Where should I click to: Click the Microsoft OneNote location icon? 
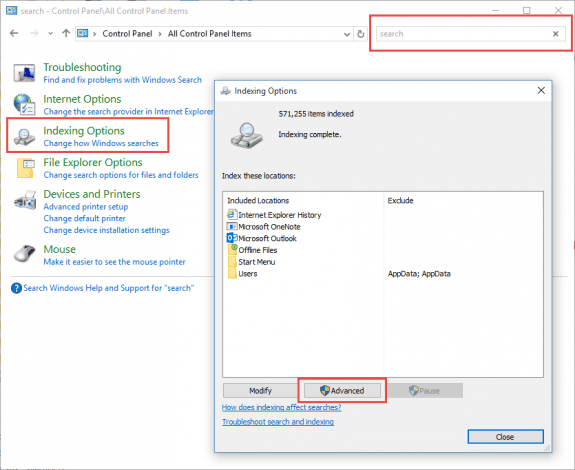pos(232,227)
